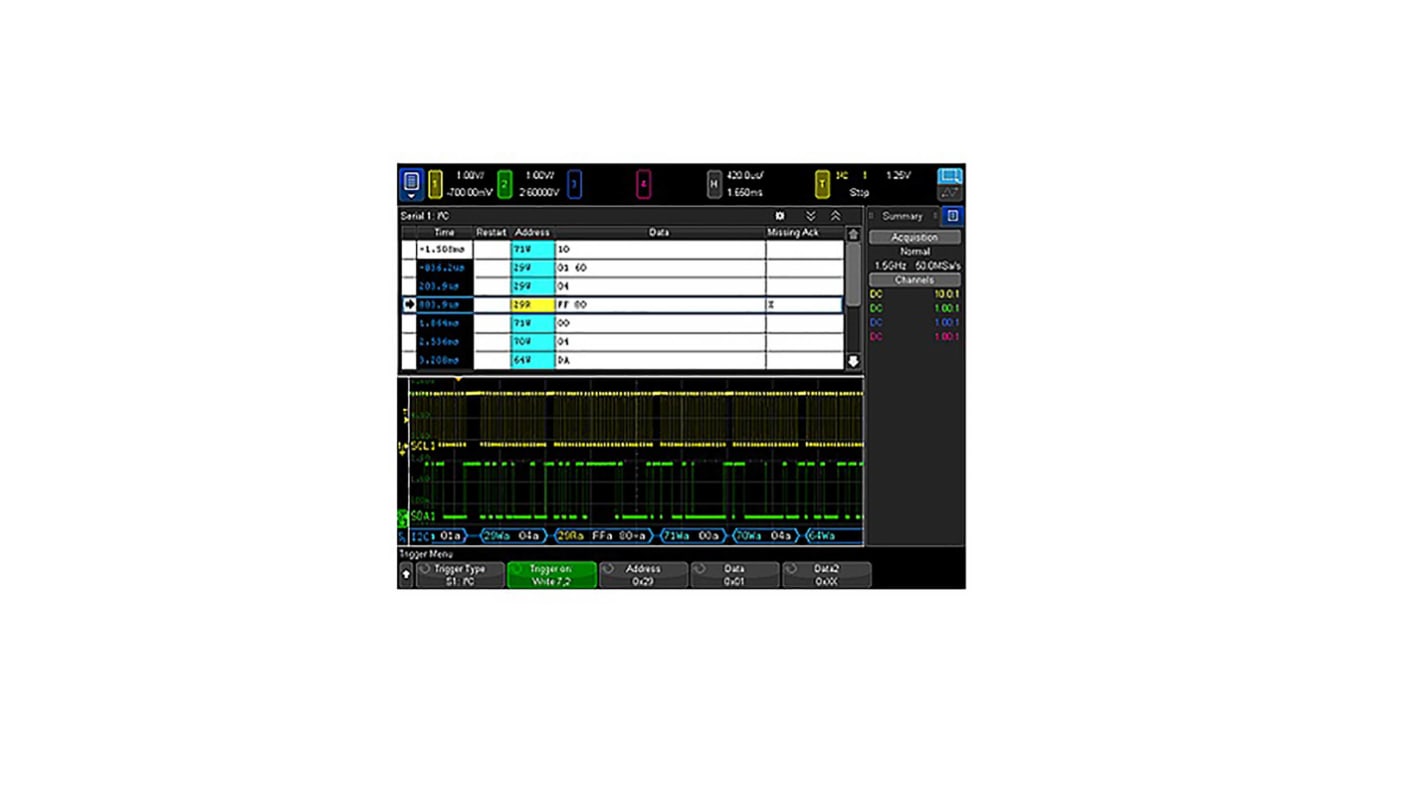Select the green Channel 2 icon
Image resolution: width=1420 pixels, height=798 pixels.
(503, 182)
